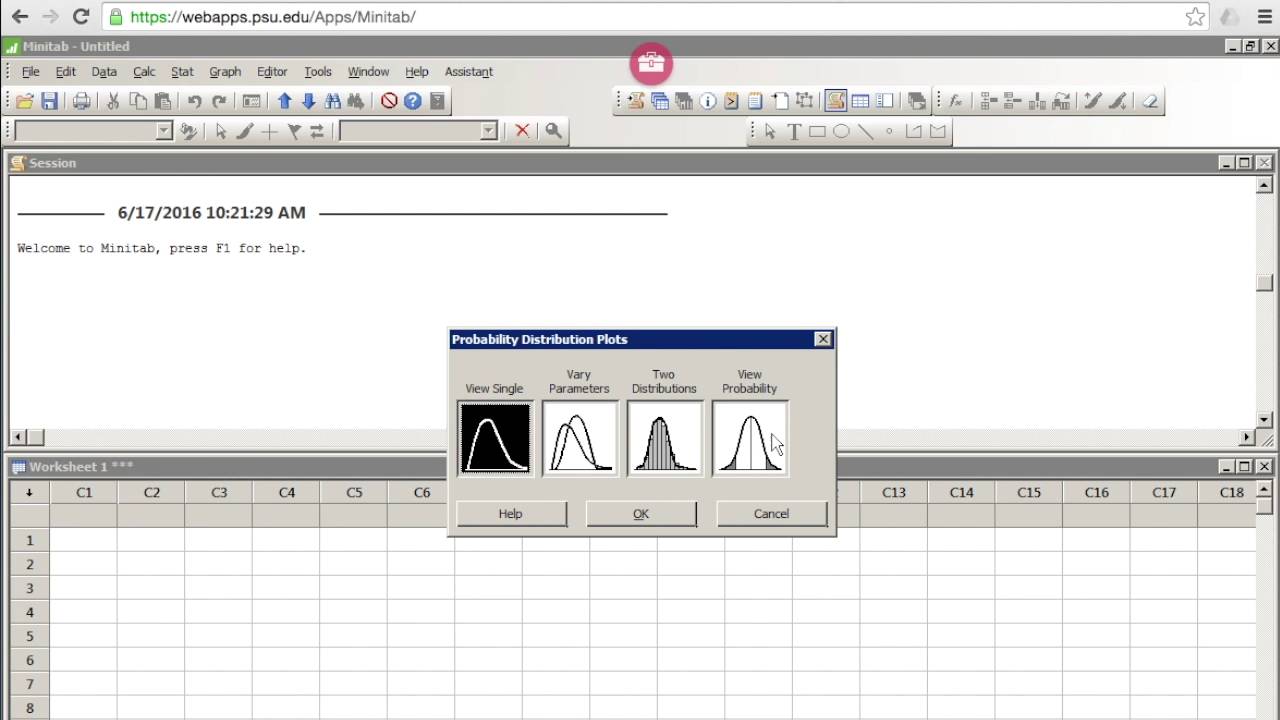
Task: Click the Show Worksheets Folder icon
Action: click(660, 101)
